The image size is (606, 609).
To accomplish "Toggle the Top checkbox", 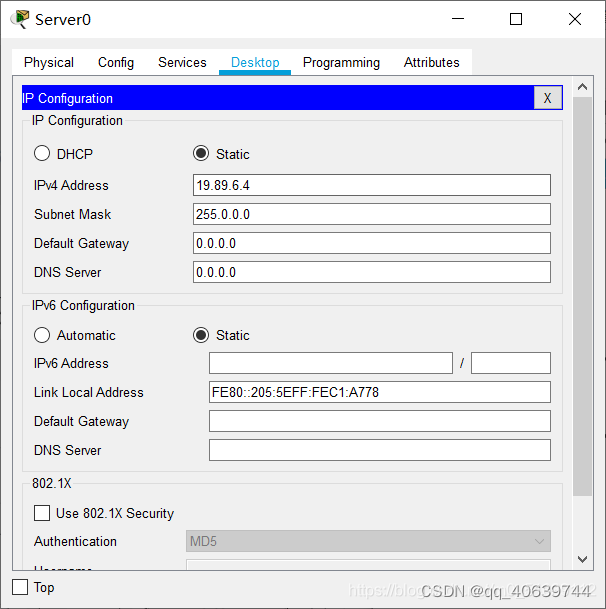I will pyautogui.click(x=20, y=587).
